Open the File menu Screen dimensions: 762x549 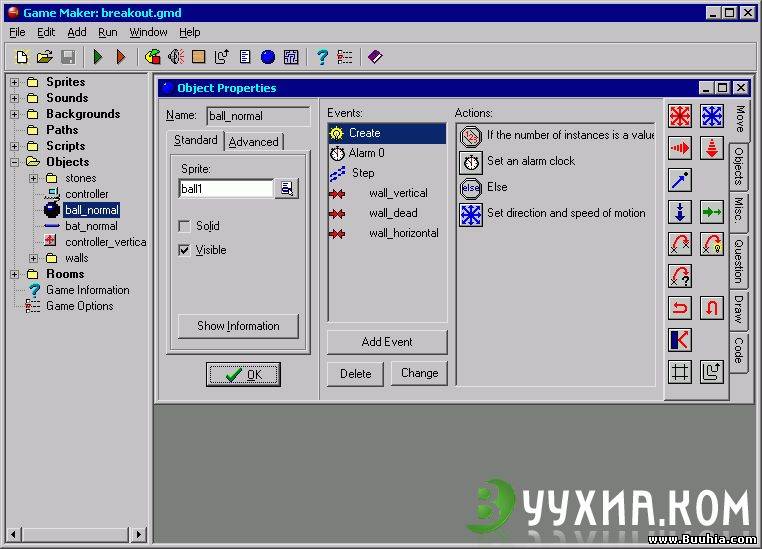pyautogui.click(x=17, y=32)
